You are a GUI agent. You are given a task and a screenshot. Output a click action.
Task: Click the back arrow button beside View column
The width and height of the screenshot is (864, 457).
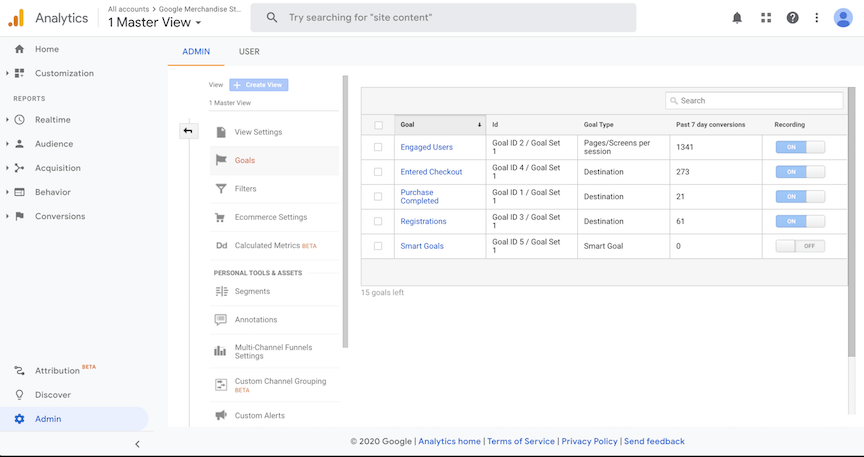coord(188,131)
